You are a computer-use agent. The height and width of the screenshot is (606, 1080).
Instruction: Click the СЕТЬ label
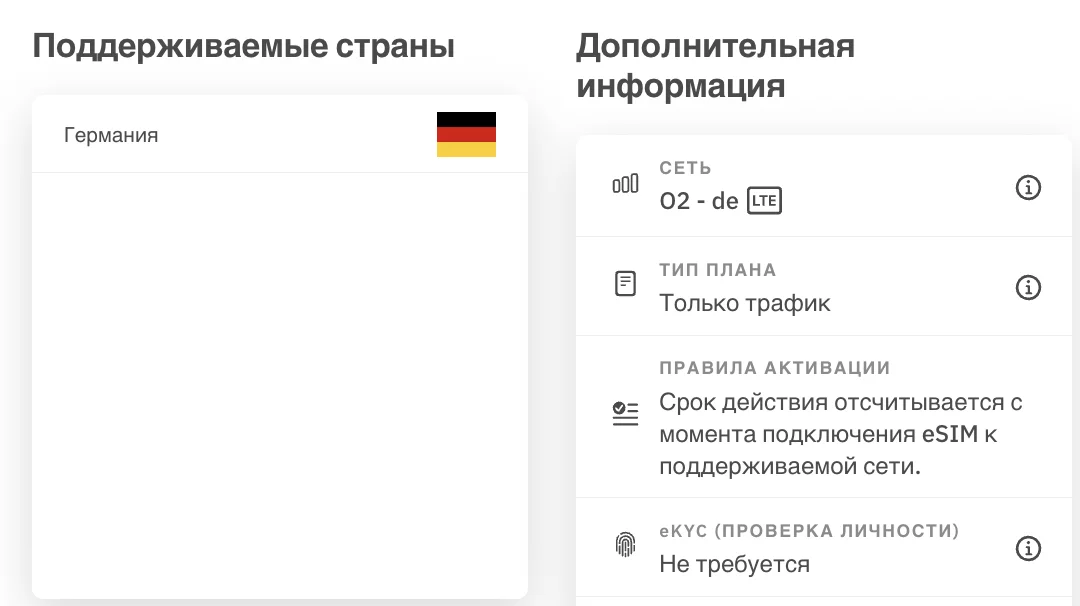(685, 168)
